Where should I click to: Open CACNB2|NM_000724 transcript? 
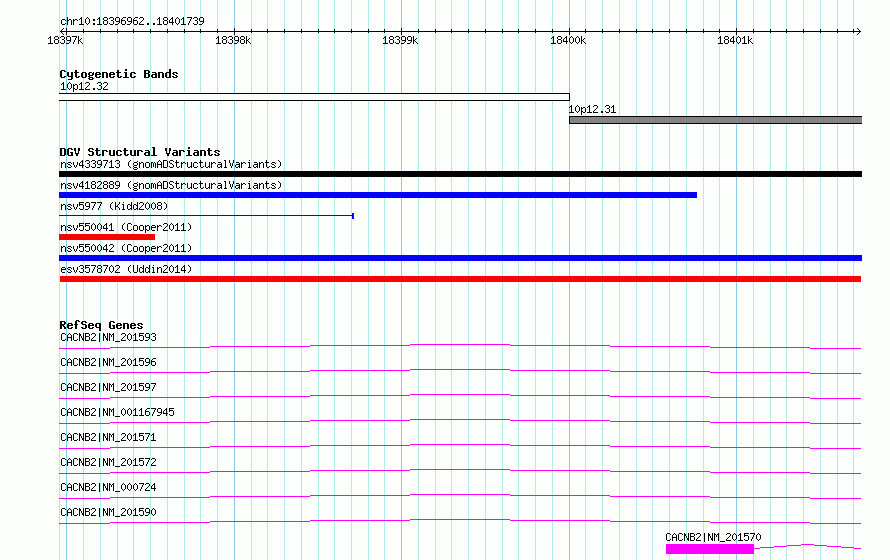click(x=108, y=487)
